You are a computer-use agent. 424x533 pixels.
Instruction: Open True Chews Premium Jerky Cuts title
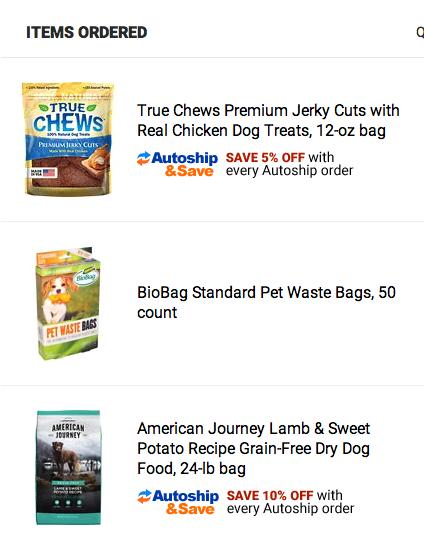pyautogui.click(x=268, y=121)
